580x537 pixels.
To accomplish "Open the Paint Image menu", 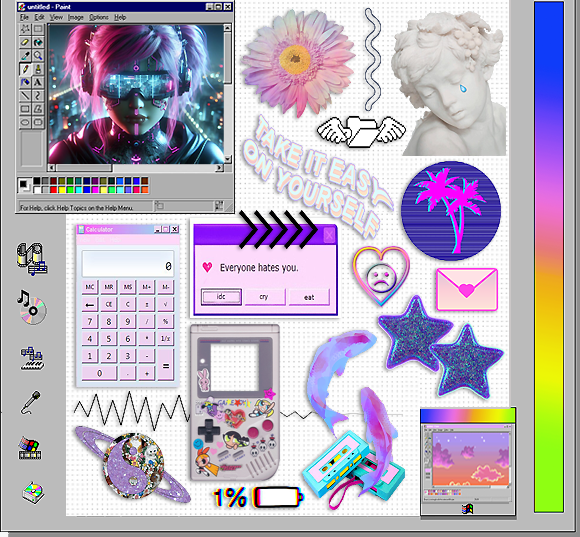I will tap(75, 17).
